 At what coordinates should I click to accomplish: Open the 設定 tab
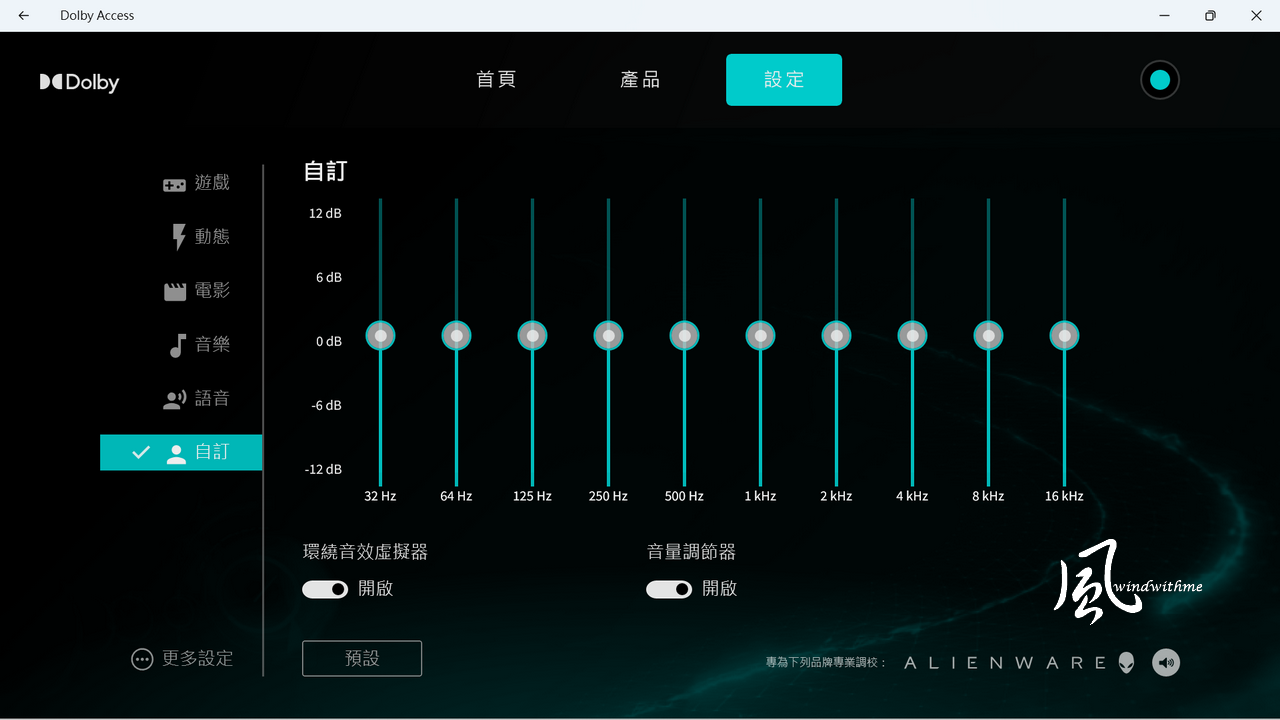click(x=784, y=80)
